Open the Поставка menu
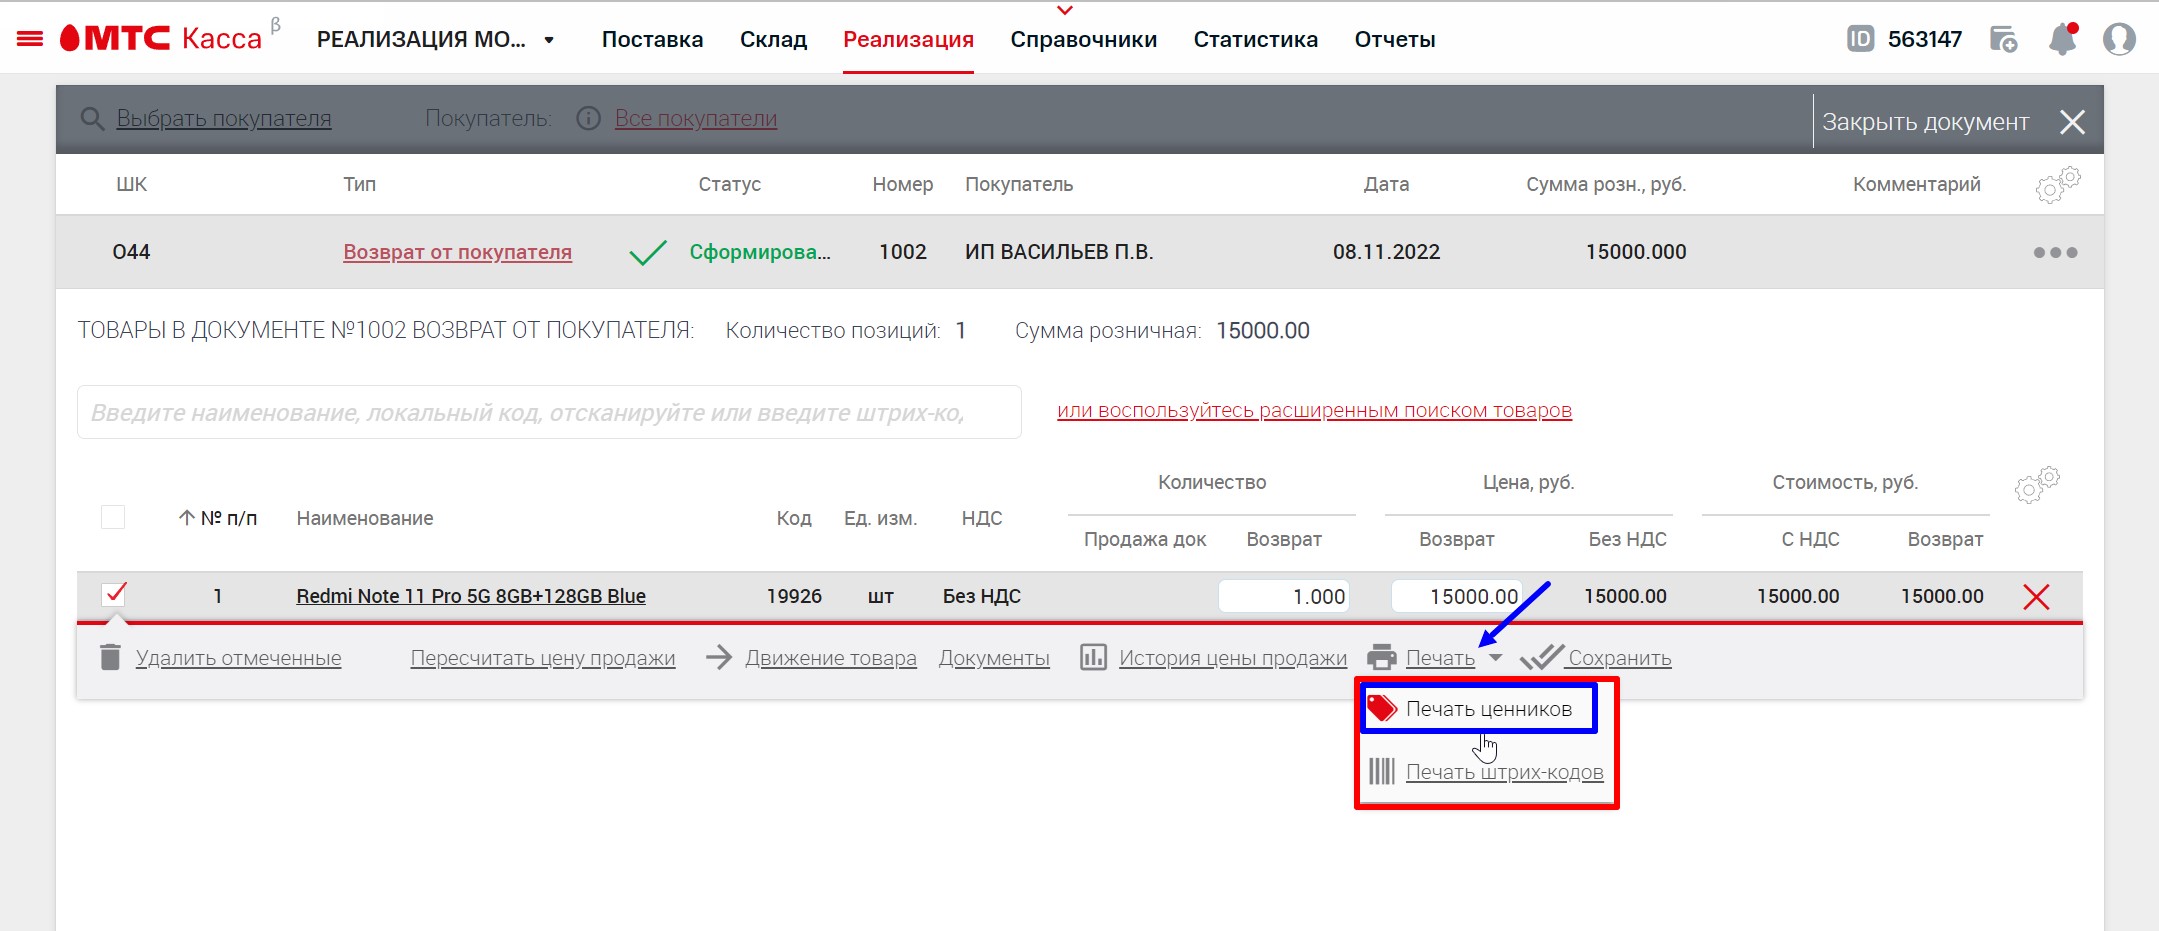 [x=652, y=39]
